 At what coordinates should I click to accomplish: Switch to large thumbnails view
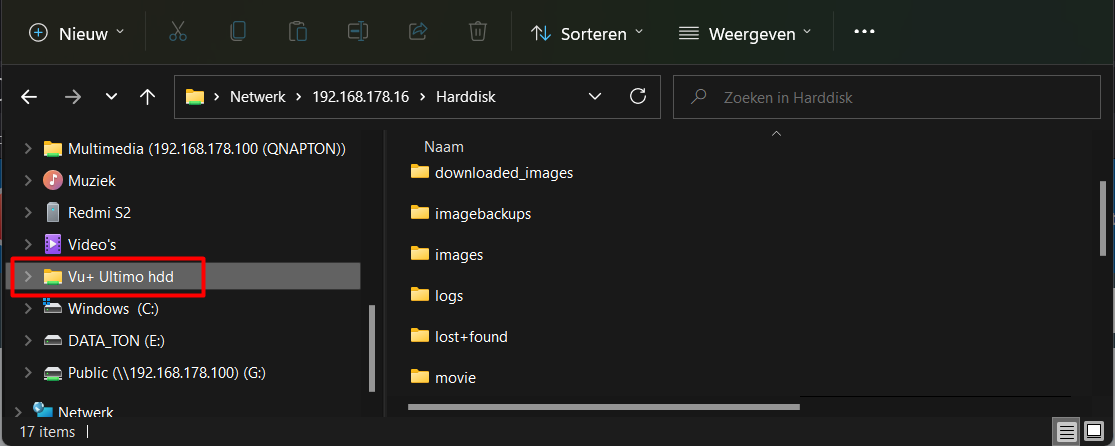(x=1094, y=432)
